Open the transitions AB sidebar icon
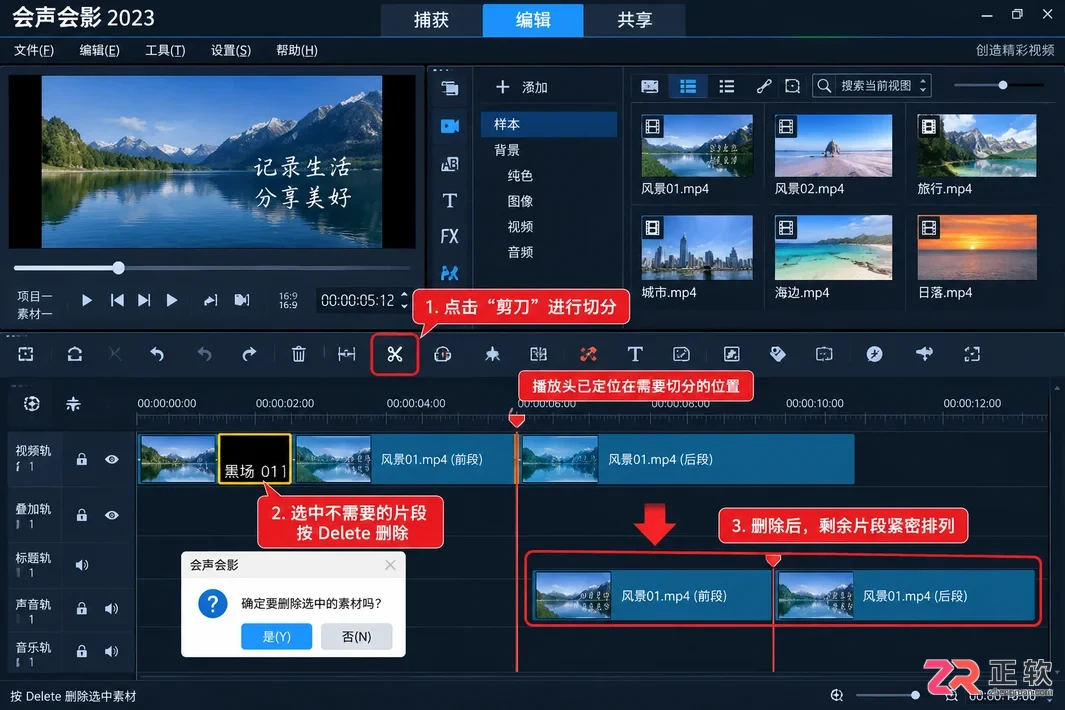1065x710 pixels. coord(450,164)
